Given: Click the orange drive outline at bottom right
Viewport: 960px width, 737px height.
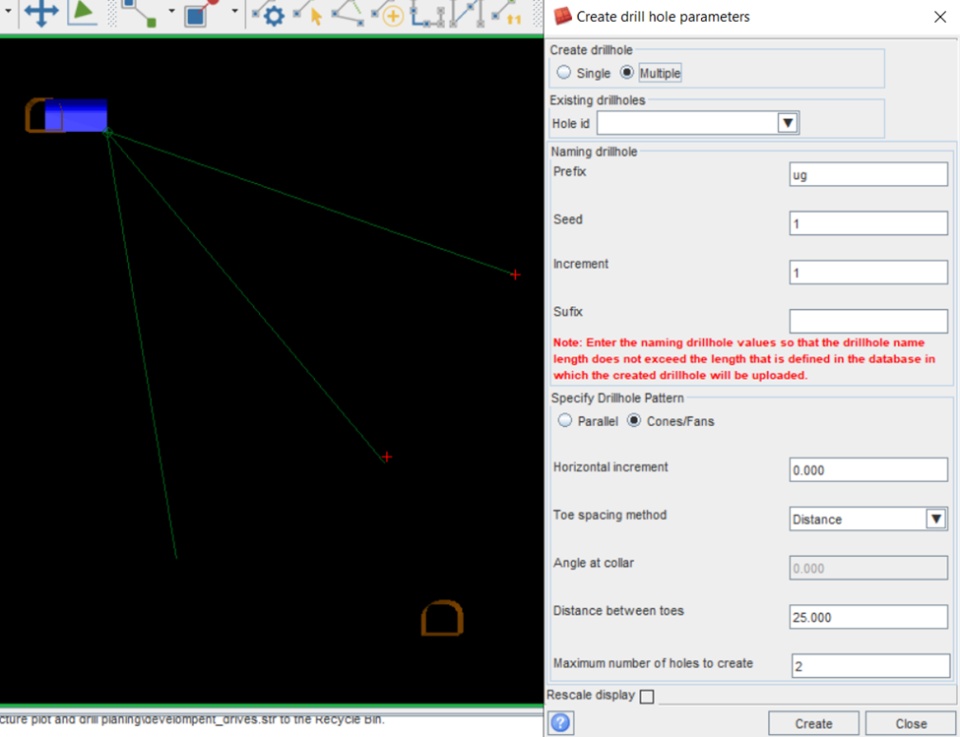Looking at the screenshot, I should [442, 618].
